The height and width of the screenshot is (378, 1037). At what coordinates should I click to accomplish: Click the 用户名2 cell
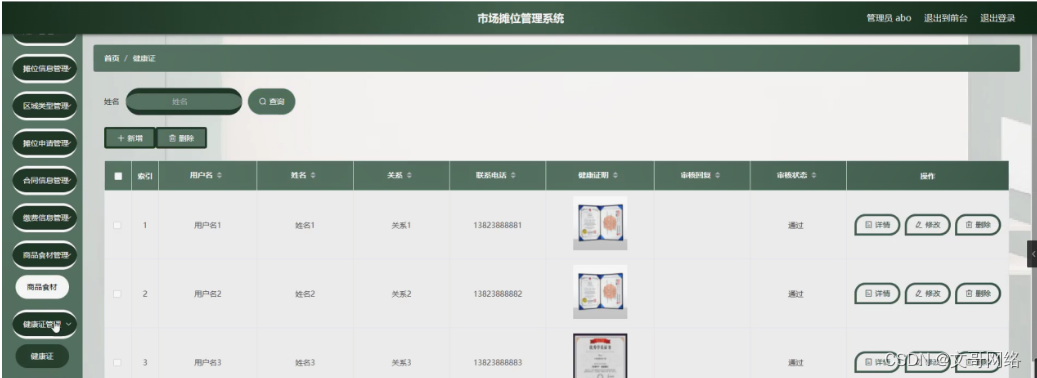click(x=207, y=294)
